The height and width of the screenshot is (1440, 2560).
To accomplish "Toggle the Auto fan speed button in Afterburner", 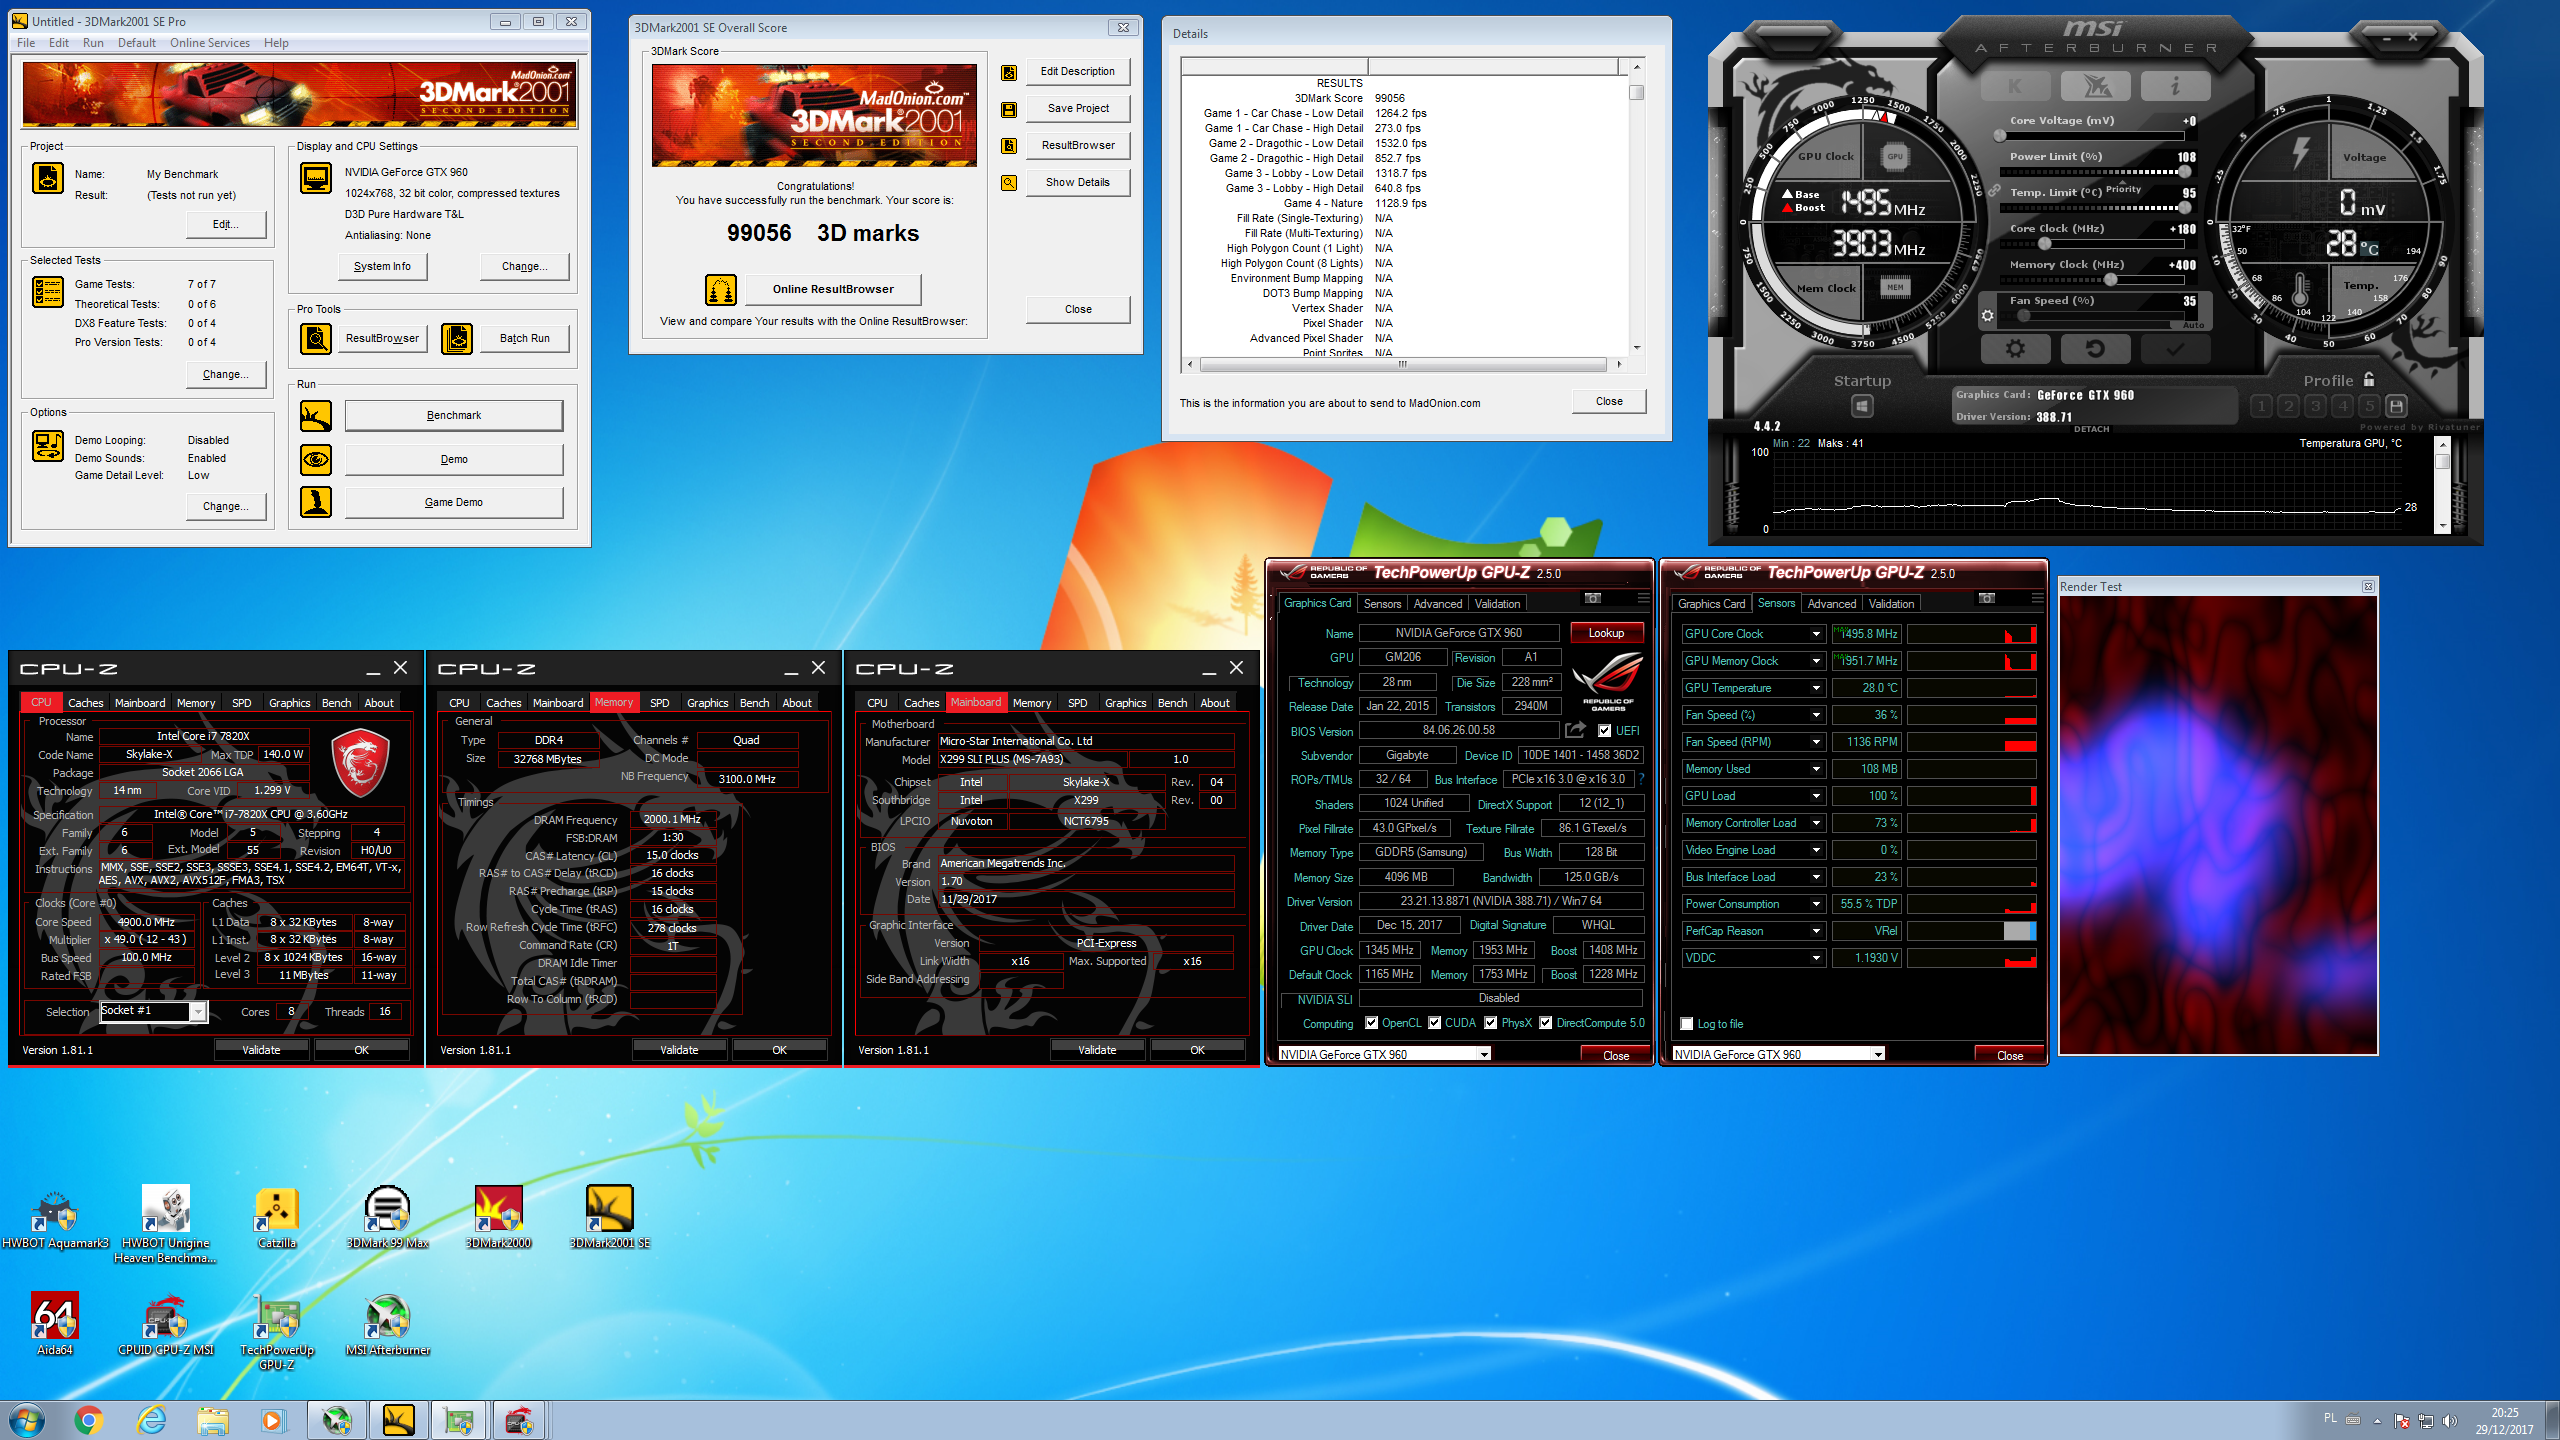I will coord(2193,325).
